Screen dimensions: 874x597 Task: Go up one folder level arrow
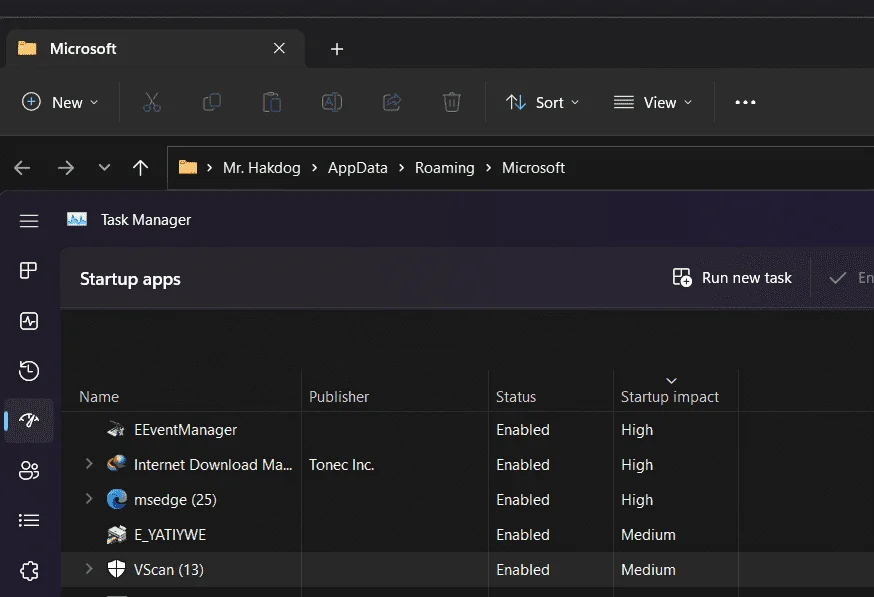(x=140, y=168)
